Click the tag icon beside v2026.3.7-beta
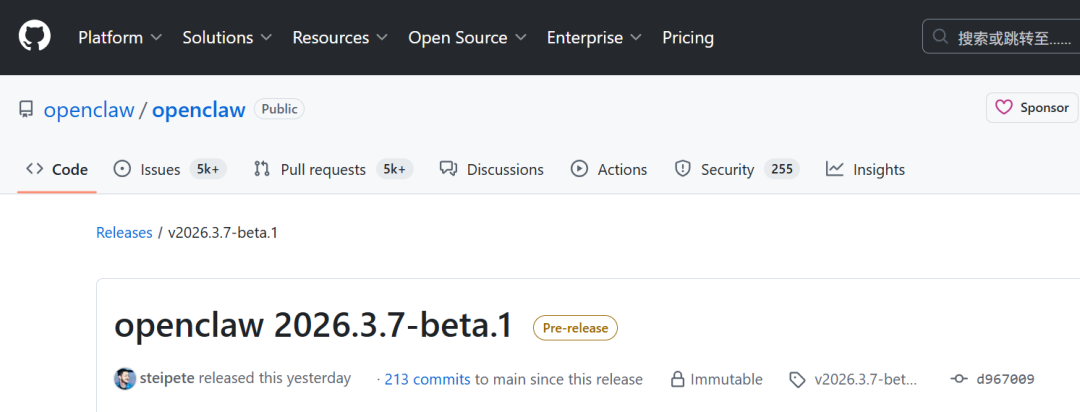This screenshot has width=1080, height=412. point(797,380)
